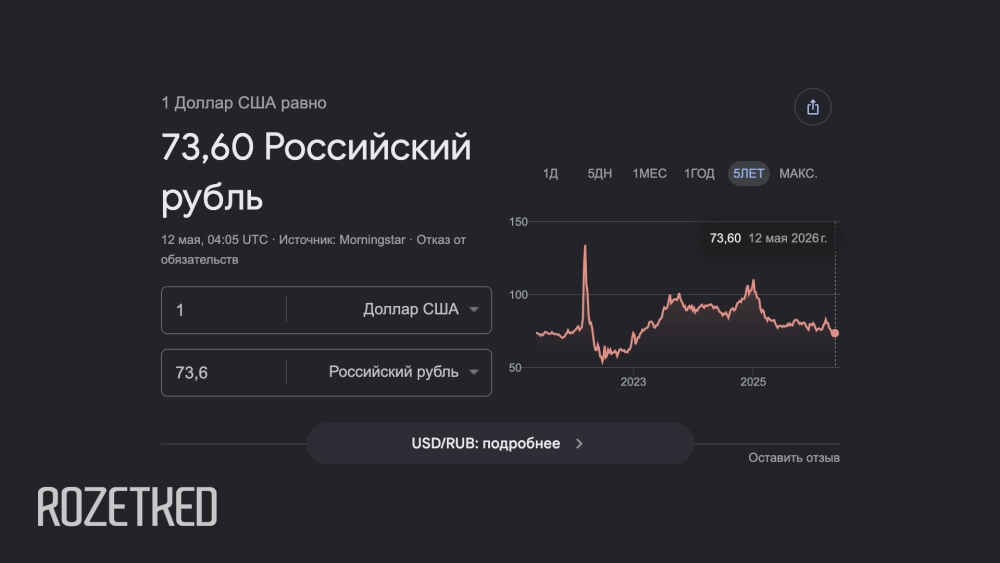Click the Оставить отзыв feedback link
This screenshot has width=1000, height=563.
[794, 458]
